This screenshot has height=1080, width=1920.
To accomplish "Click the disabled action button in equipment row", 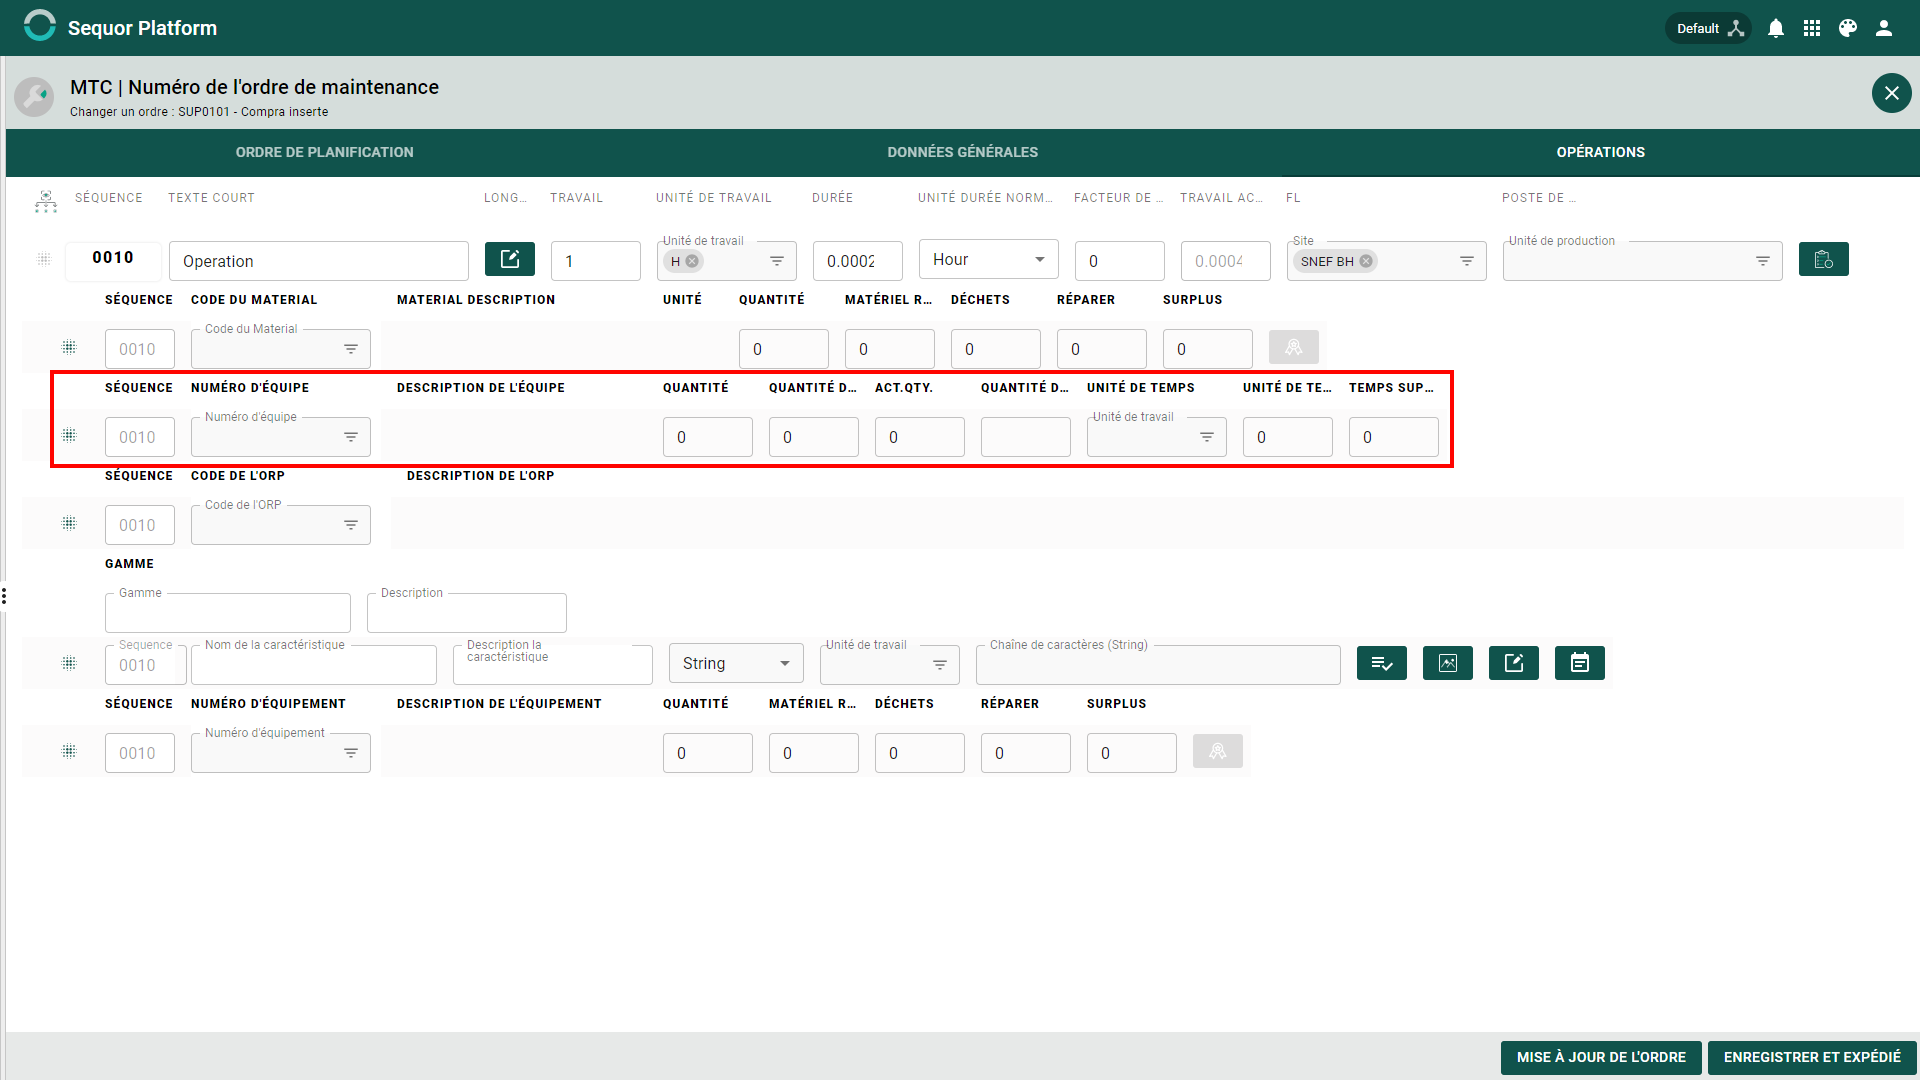I will (x=1218, y=751).
